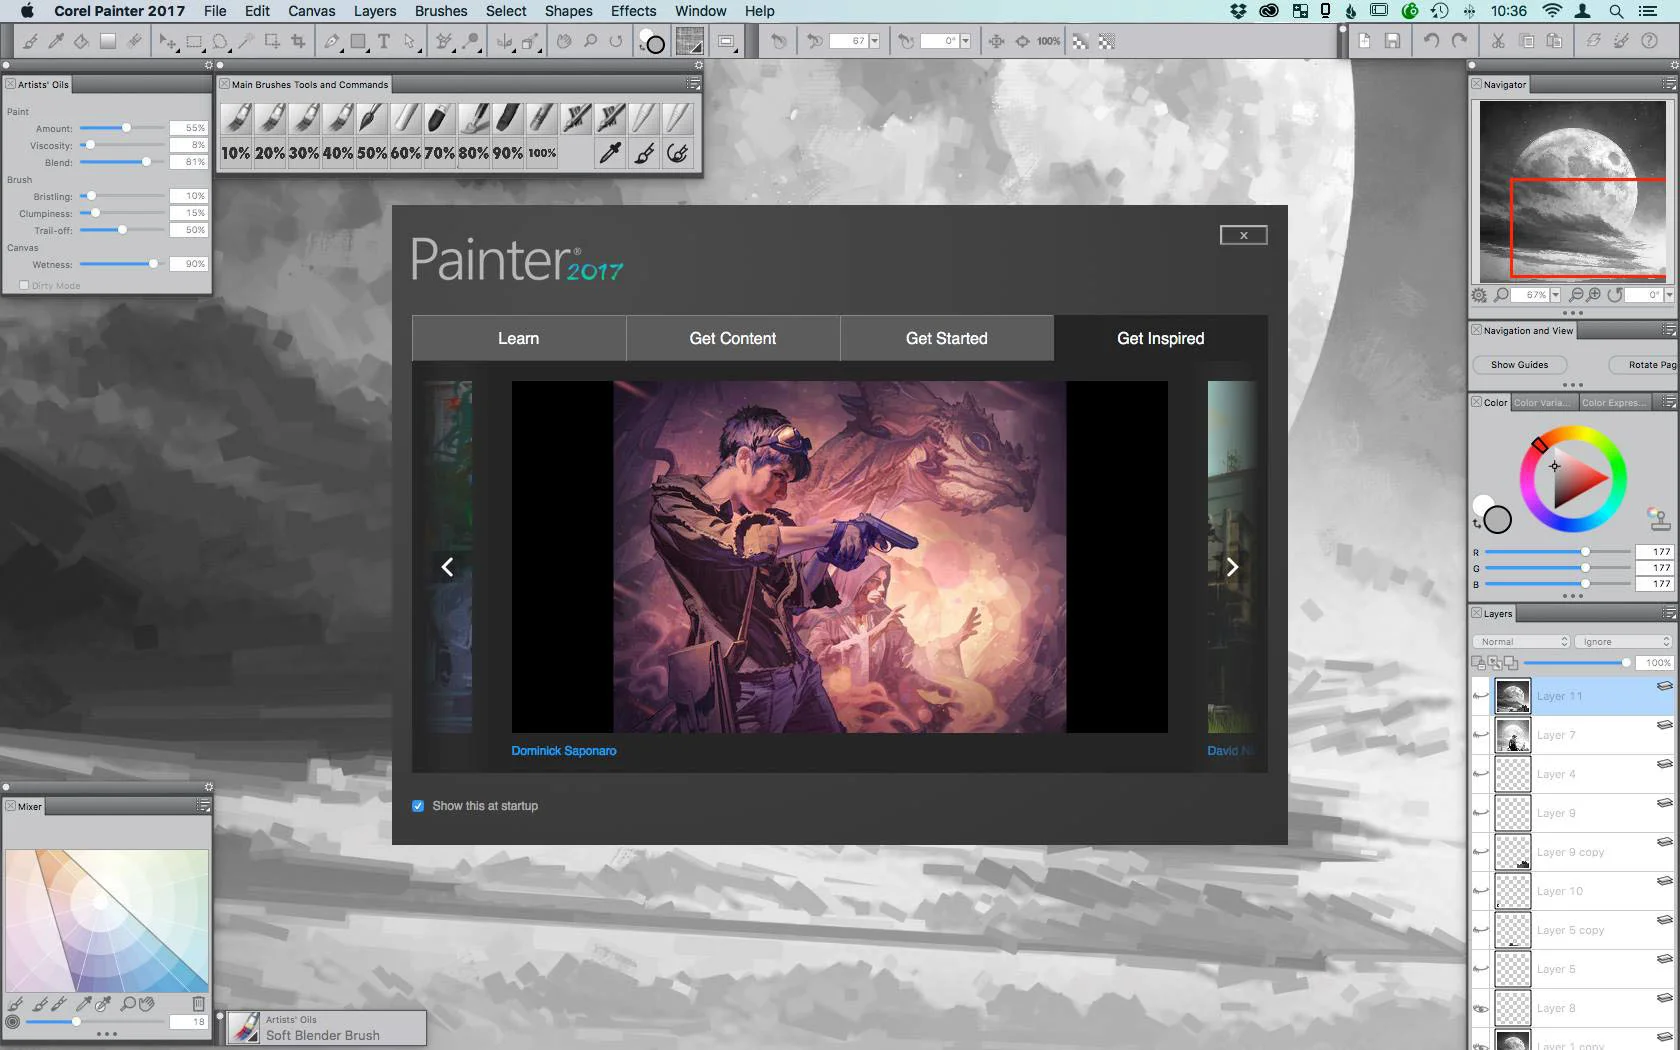
Task: Click the Cut scissors icon
Action: click(x=1498, y=41)
